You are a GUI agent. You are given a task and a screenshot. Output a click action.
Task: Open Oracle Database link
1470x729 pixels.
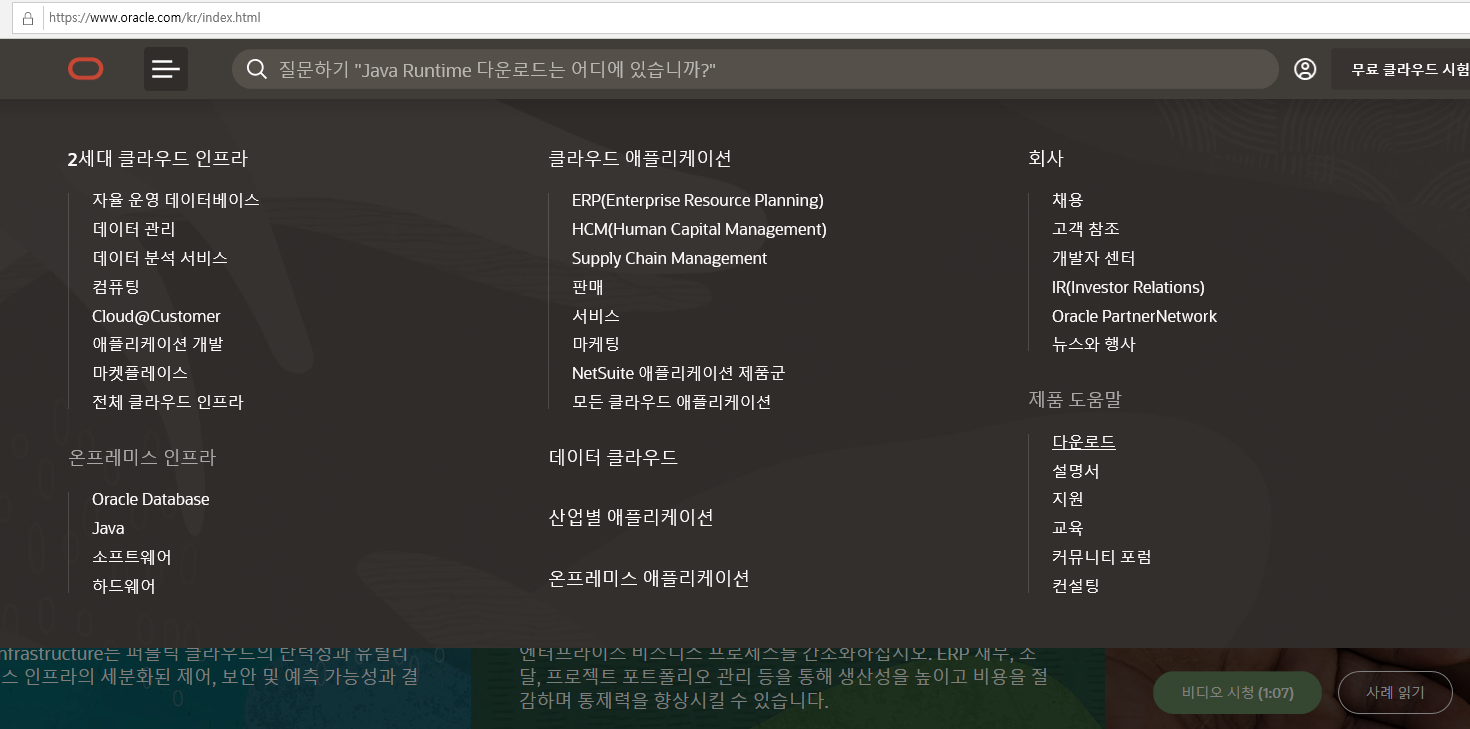(151, 499)
